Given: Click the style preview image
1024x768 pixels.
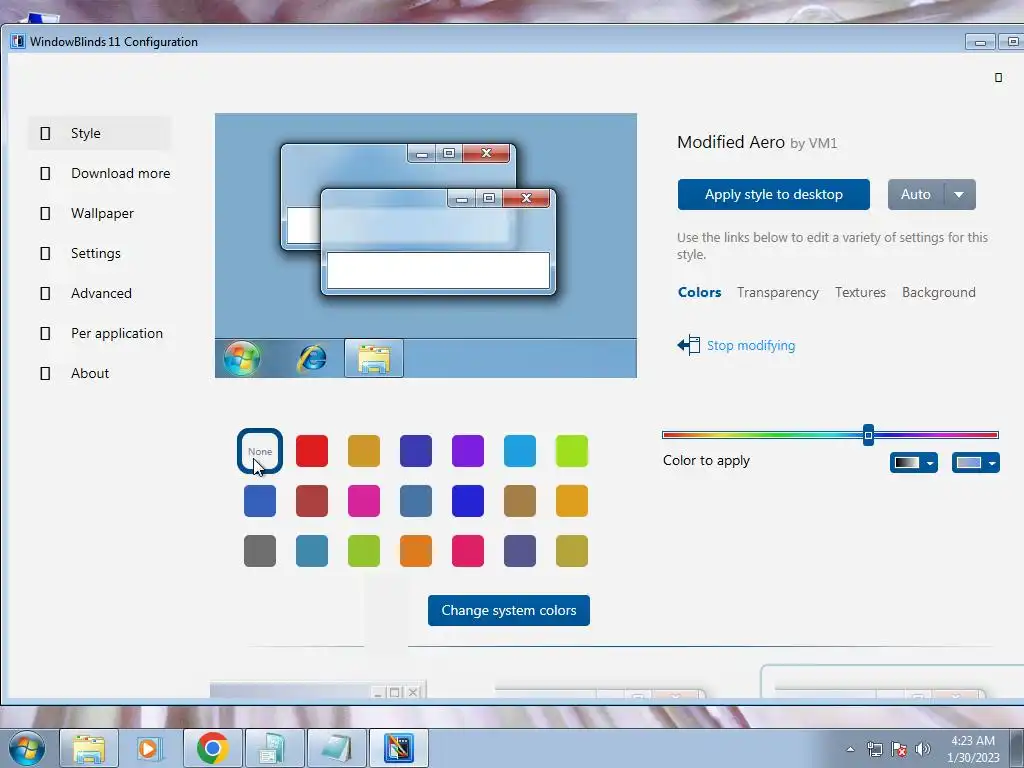Looking at the screenshot, I should pyautogui.click(x=426, y=246).
